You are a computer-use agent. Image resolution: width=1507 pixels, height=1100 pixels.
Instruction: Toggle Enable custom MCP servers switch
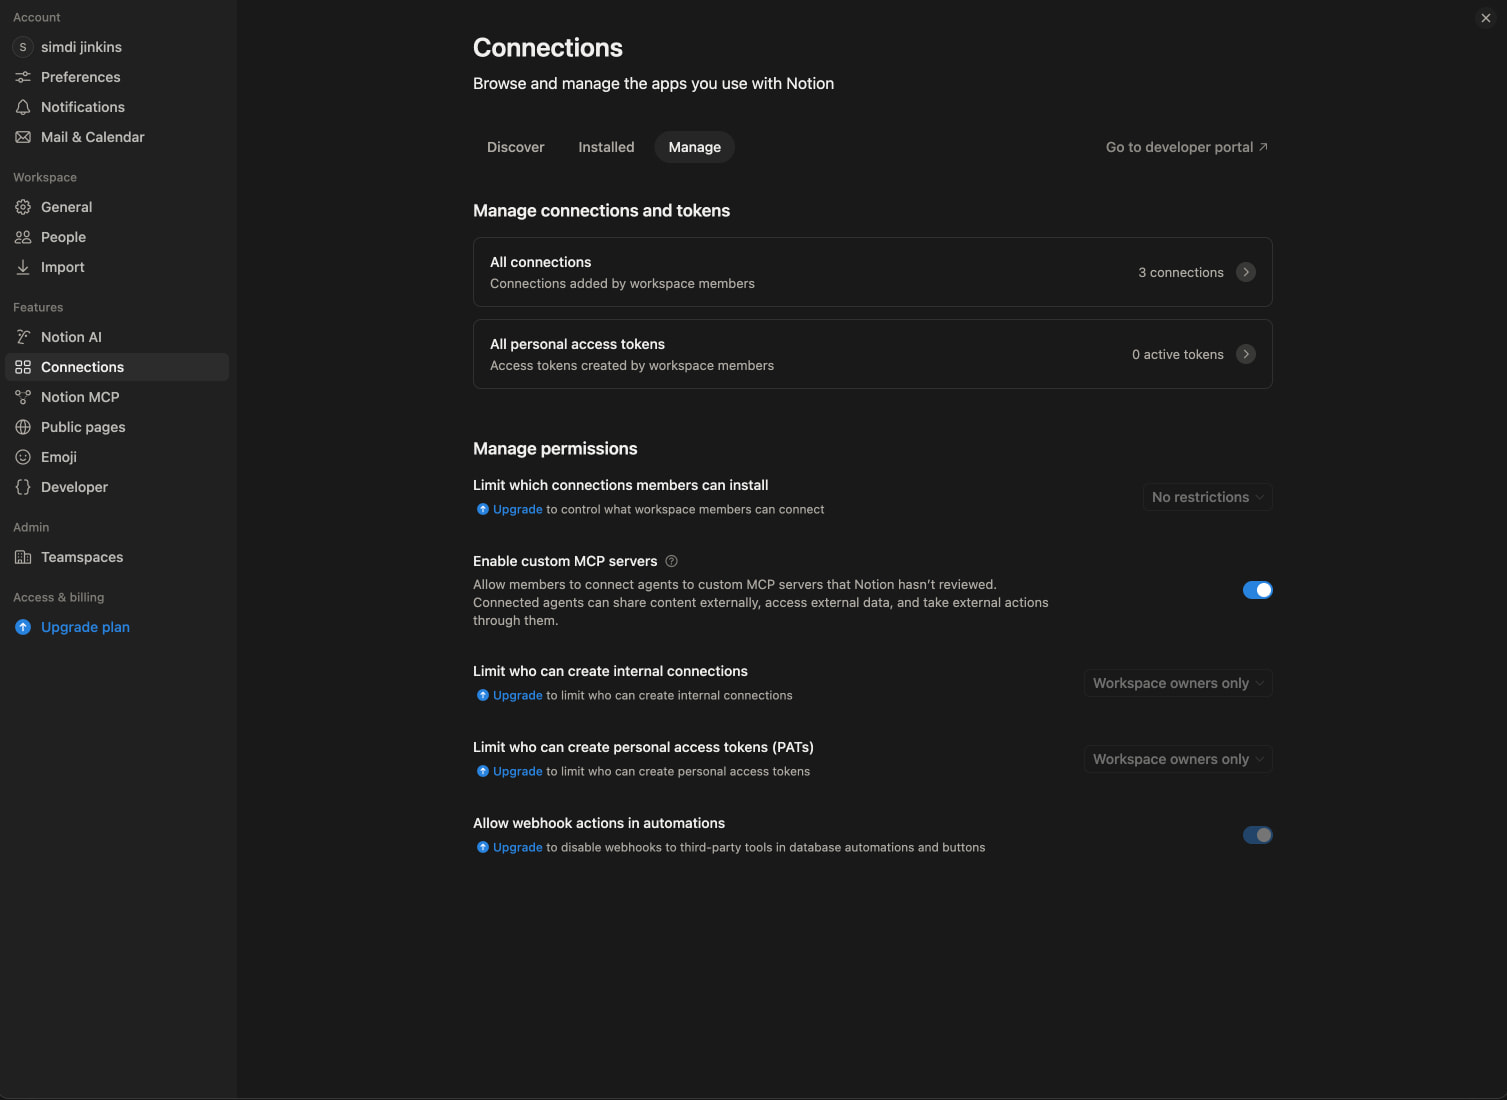(x=1258, y=590)
